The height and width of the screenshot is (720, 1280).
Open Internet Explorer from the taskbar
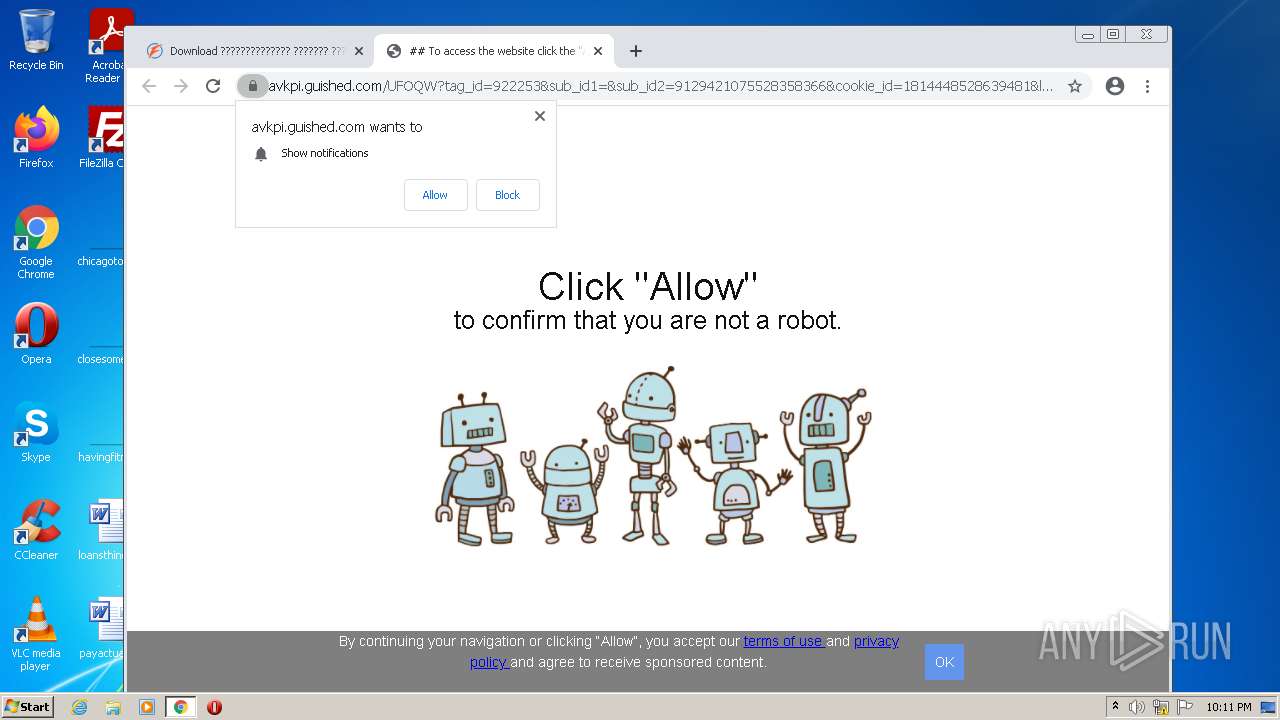click(x=79, y=707)
